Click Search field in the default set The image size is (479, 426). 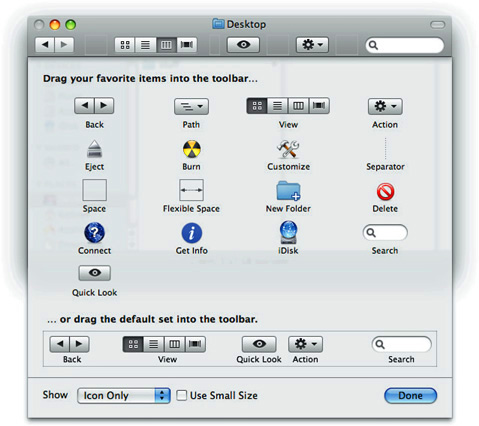tap(401, 344)
